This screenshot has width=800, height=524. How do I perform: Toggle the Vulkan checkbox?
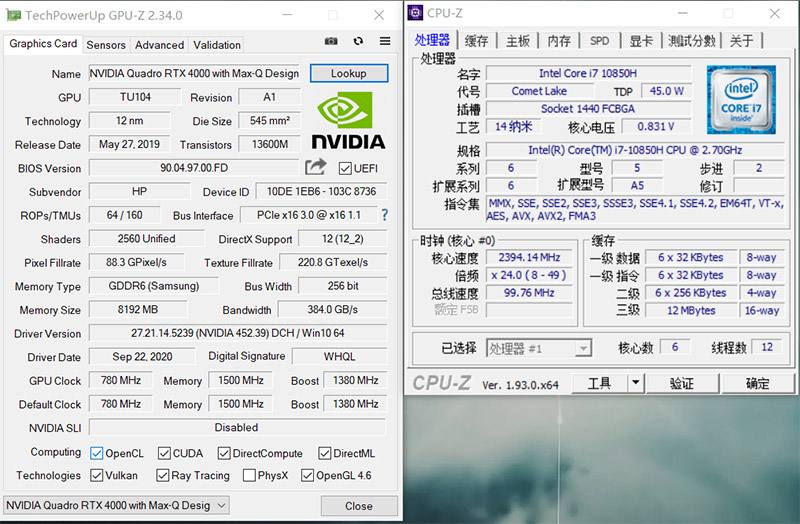tap(96, 475)
